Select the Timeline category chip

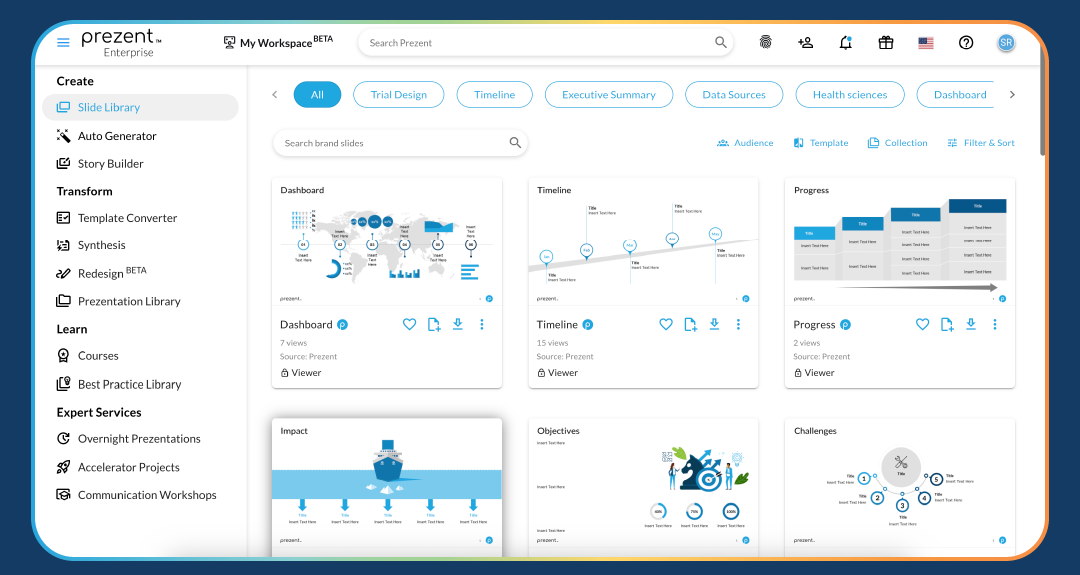click(x=495, y=94)
